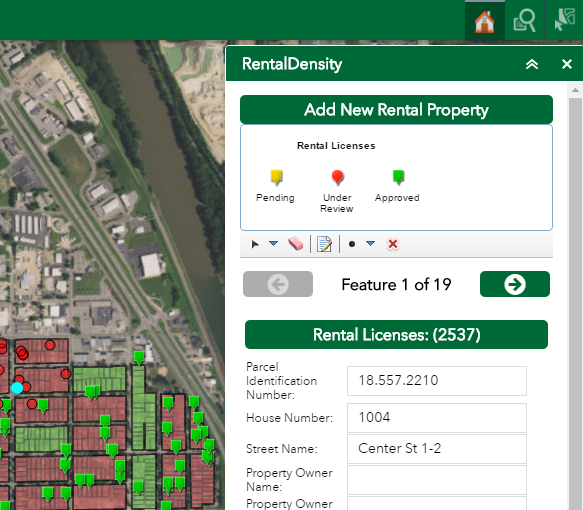The image size is (583, 510).
Task: Expand the drawing tool dropdown arrow
Action: click(x=370, y=244)
